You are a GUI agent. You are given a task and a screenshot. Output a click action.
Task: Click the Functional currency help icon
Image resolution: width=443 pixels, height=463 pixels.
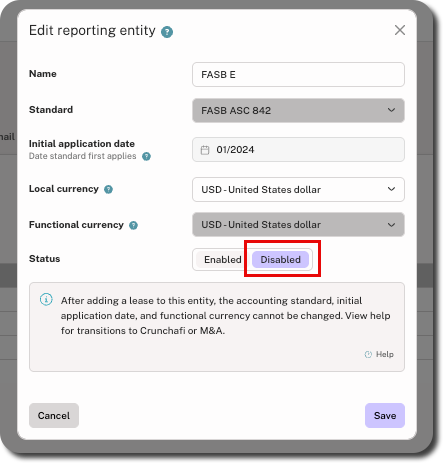[133, 225]
